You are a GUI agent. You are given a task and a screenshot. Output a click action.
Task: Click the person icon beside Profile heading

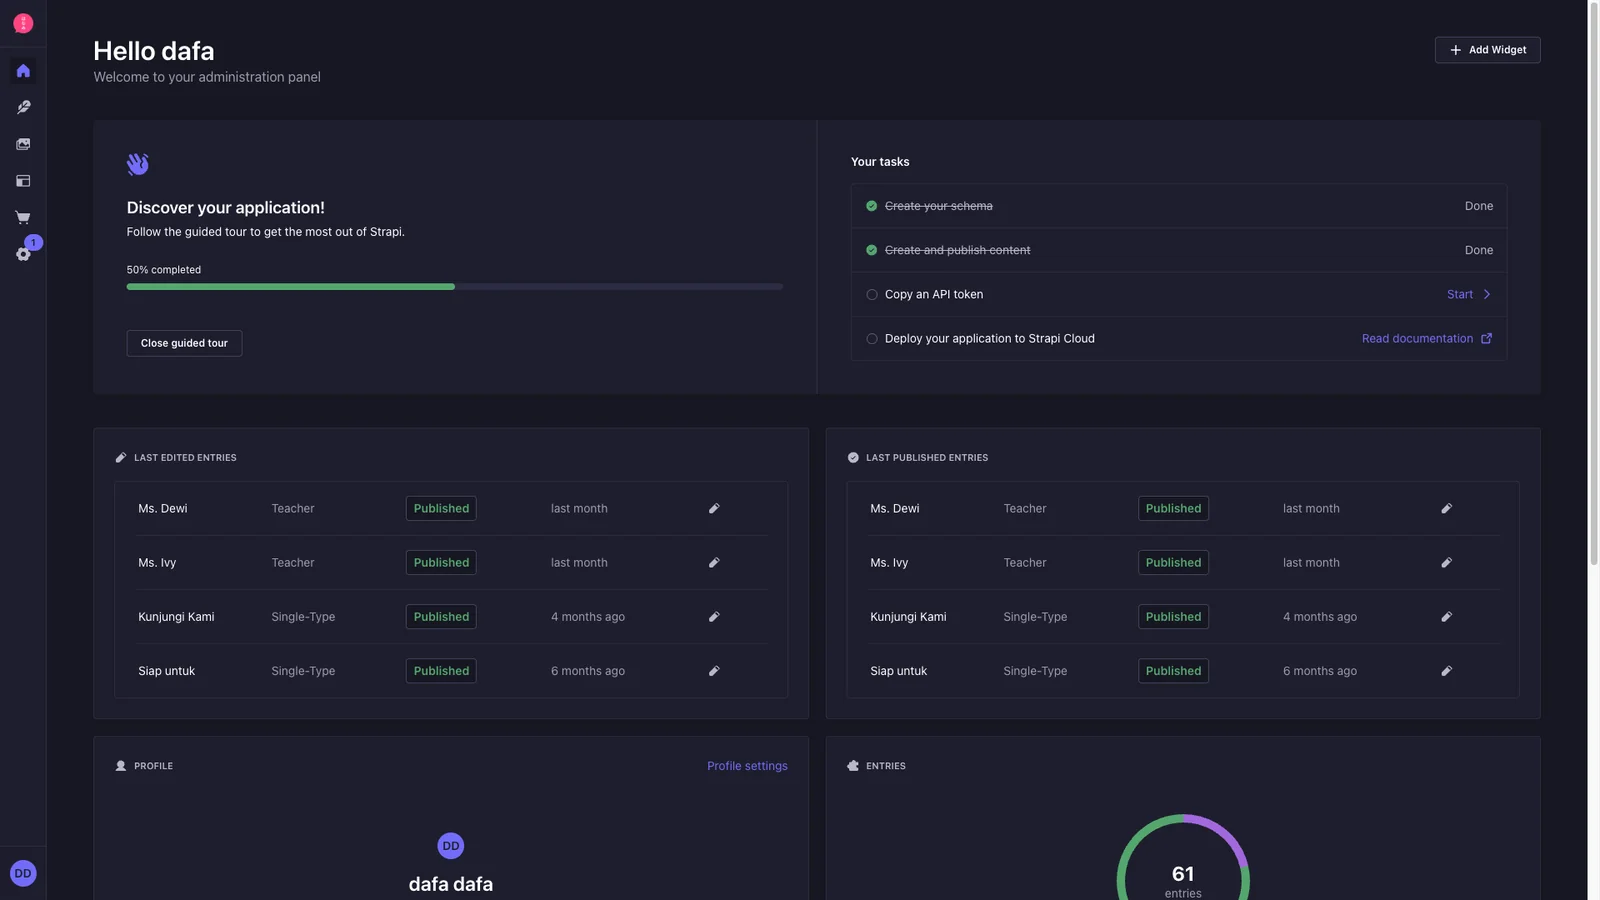121,766
